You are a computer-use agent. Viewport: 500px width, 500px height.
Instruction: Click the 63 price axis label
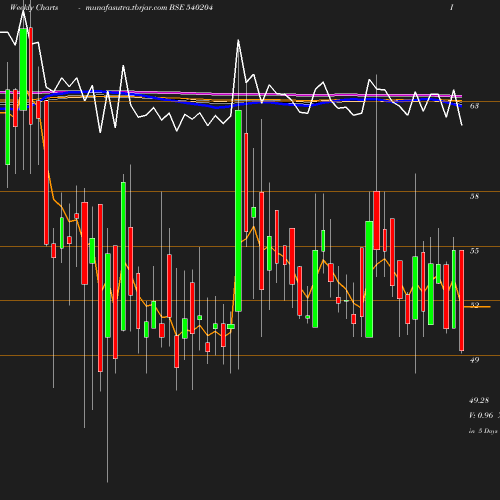(474, 106)
